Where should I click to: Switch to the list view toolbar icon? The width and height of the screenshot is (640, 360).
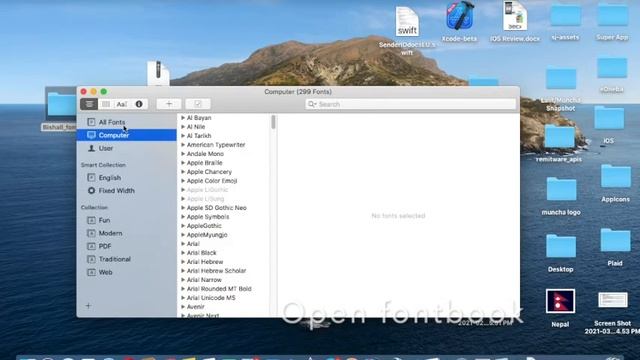click(x=89, y=104)
